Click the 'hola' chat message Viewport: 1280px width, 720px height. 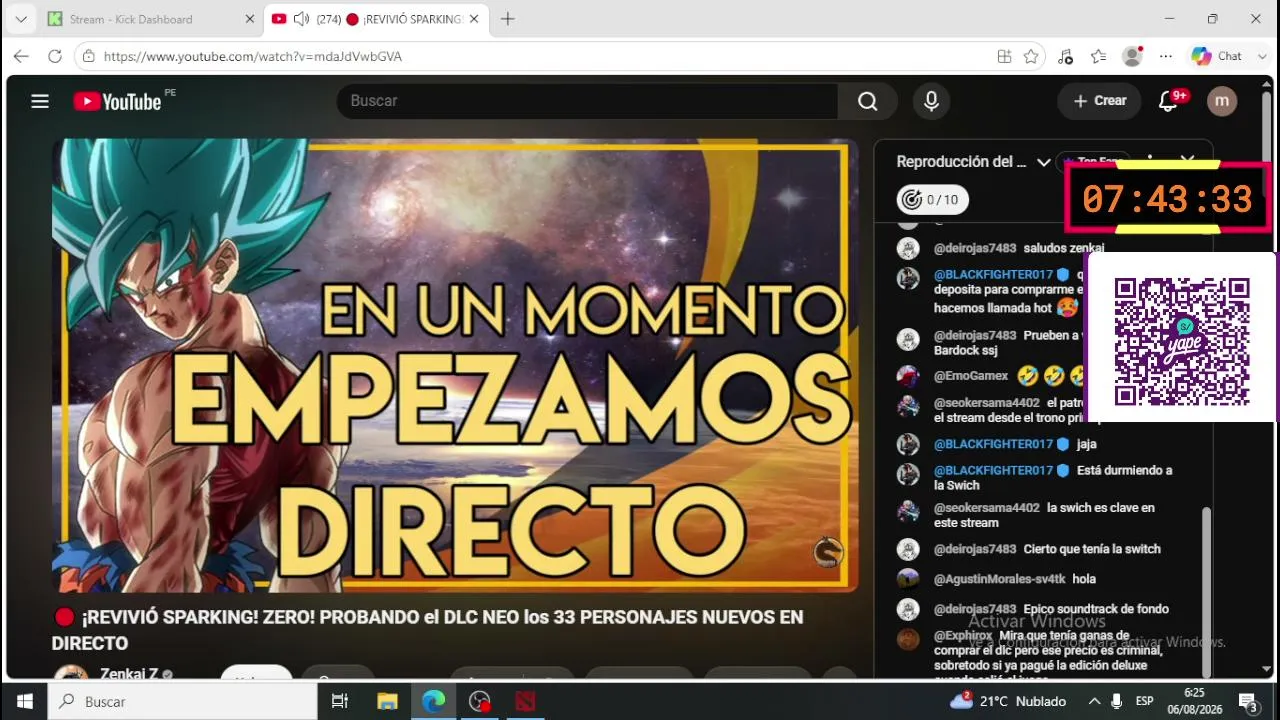tap(1084, 579)
